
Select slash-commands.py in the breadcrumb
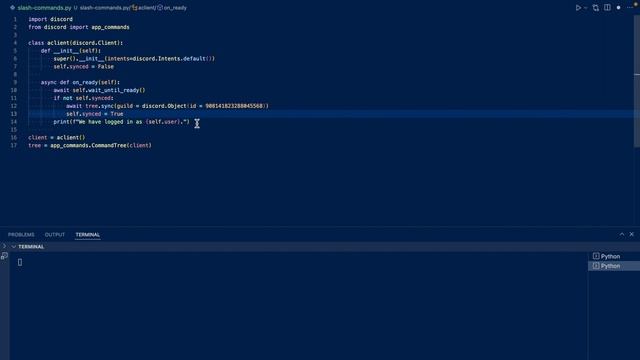104,8
